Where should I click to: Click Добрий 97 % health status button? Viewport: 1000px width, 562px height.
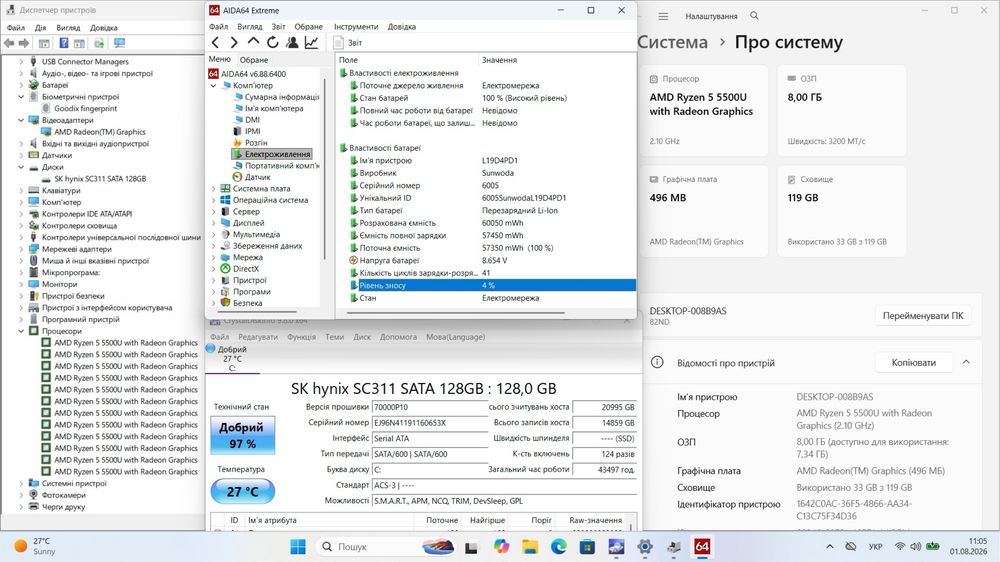242,435
